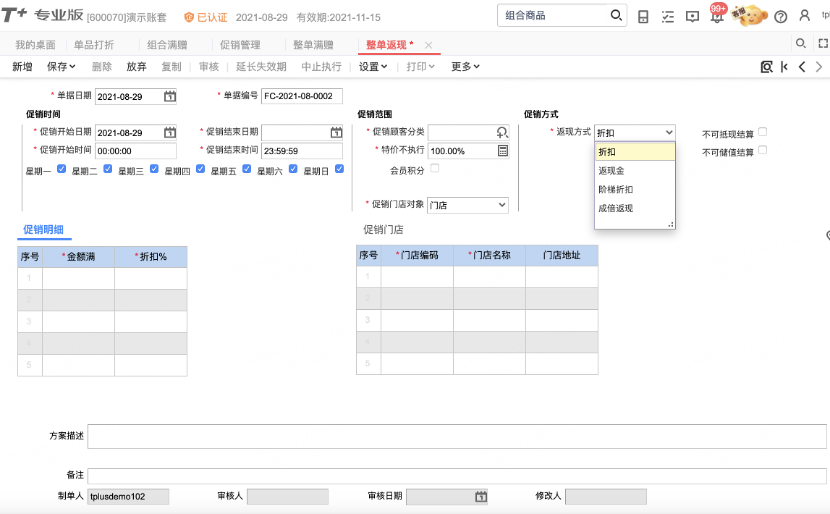Go to previous record arrow

tap(802, 67)
